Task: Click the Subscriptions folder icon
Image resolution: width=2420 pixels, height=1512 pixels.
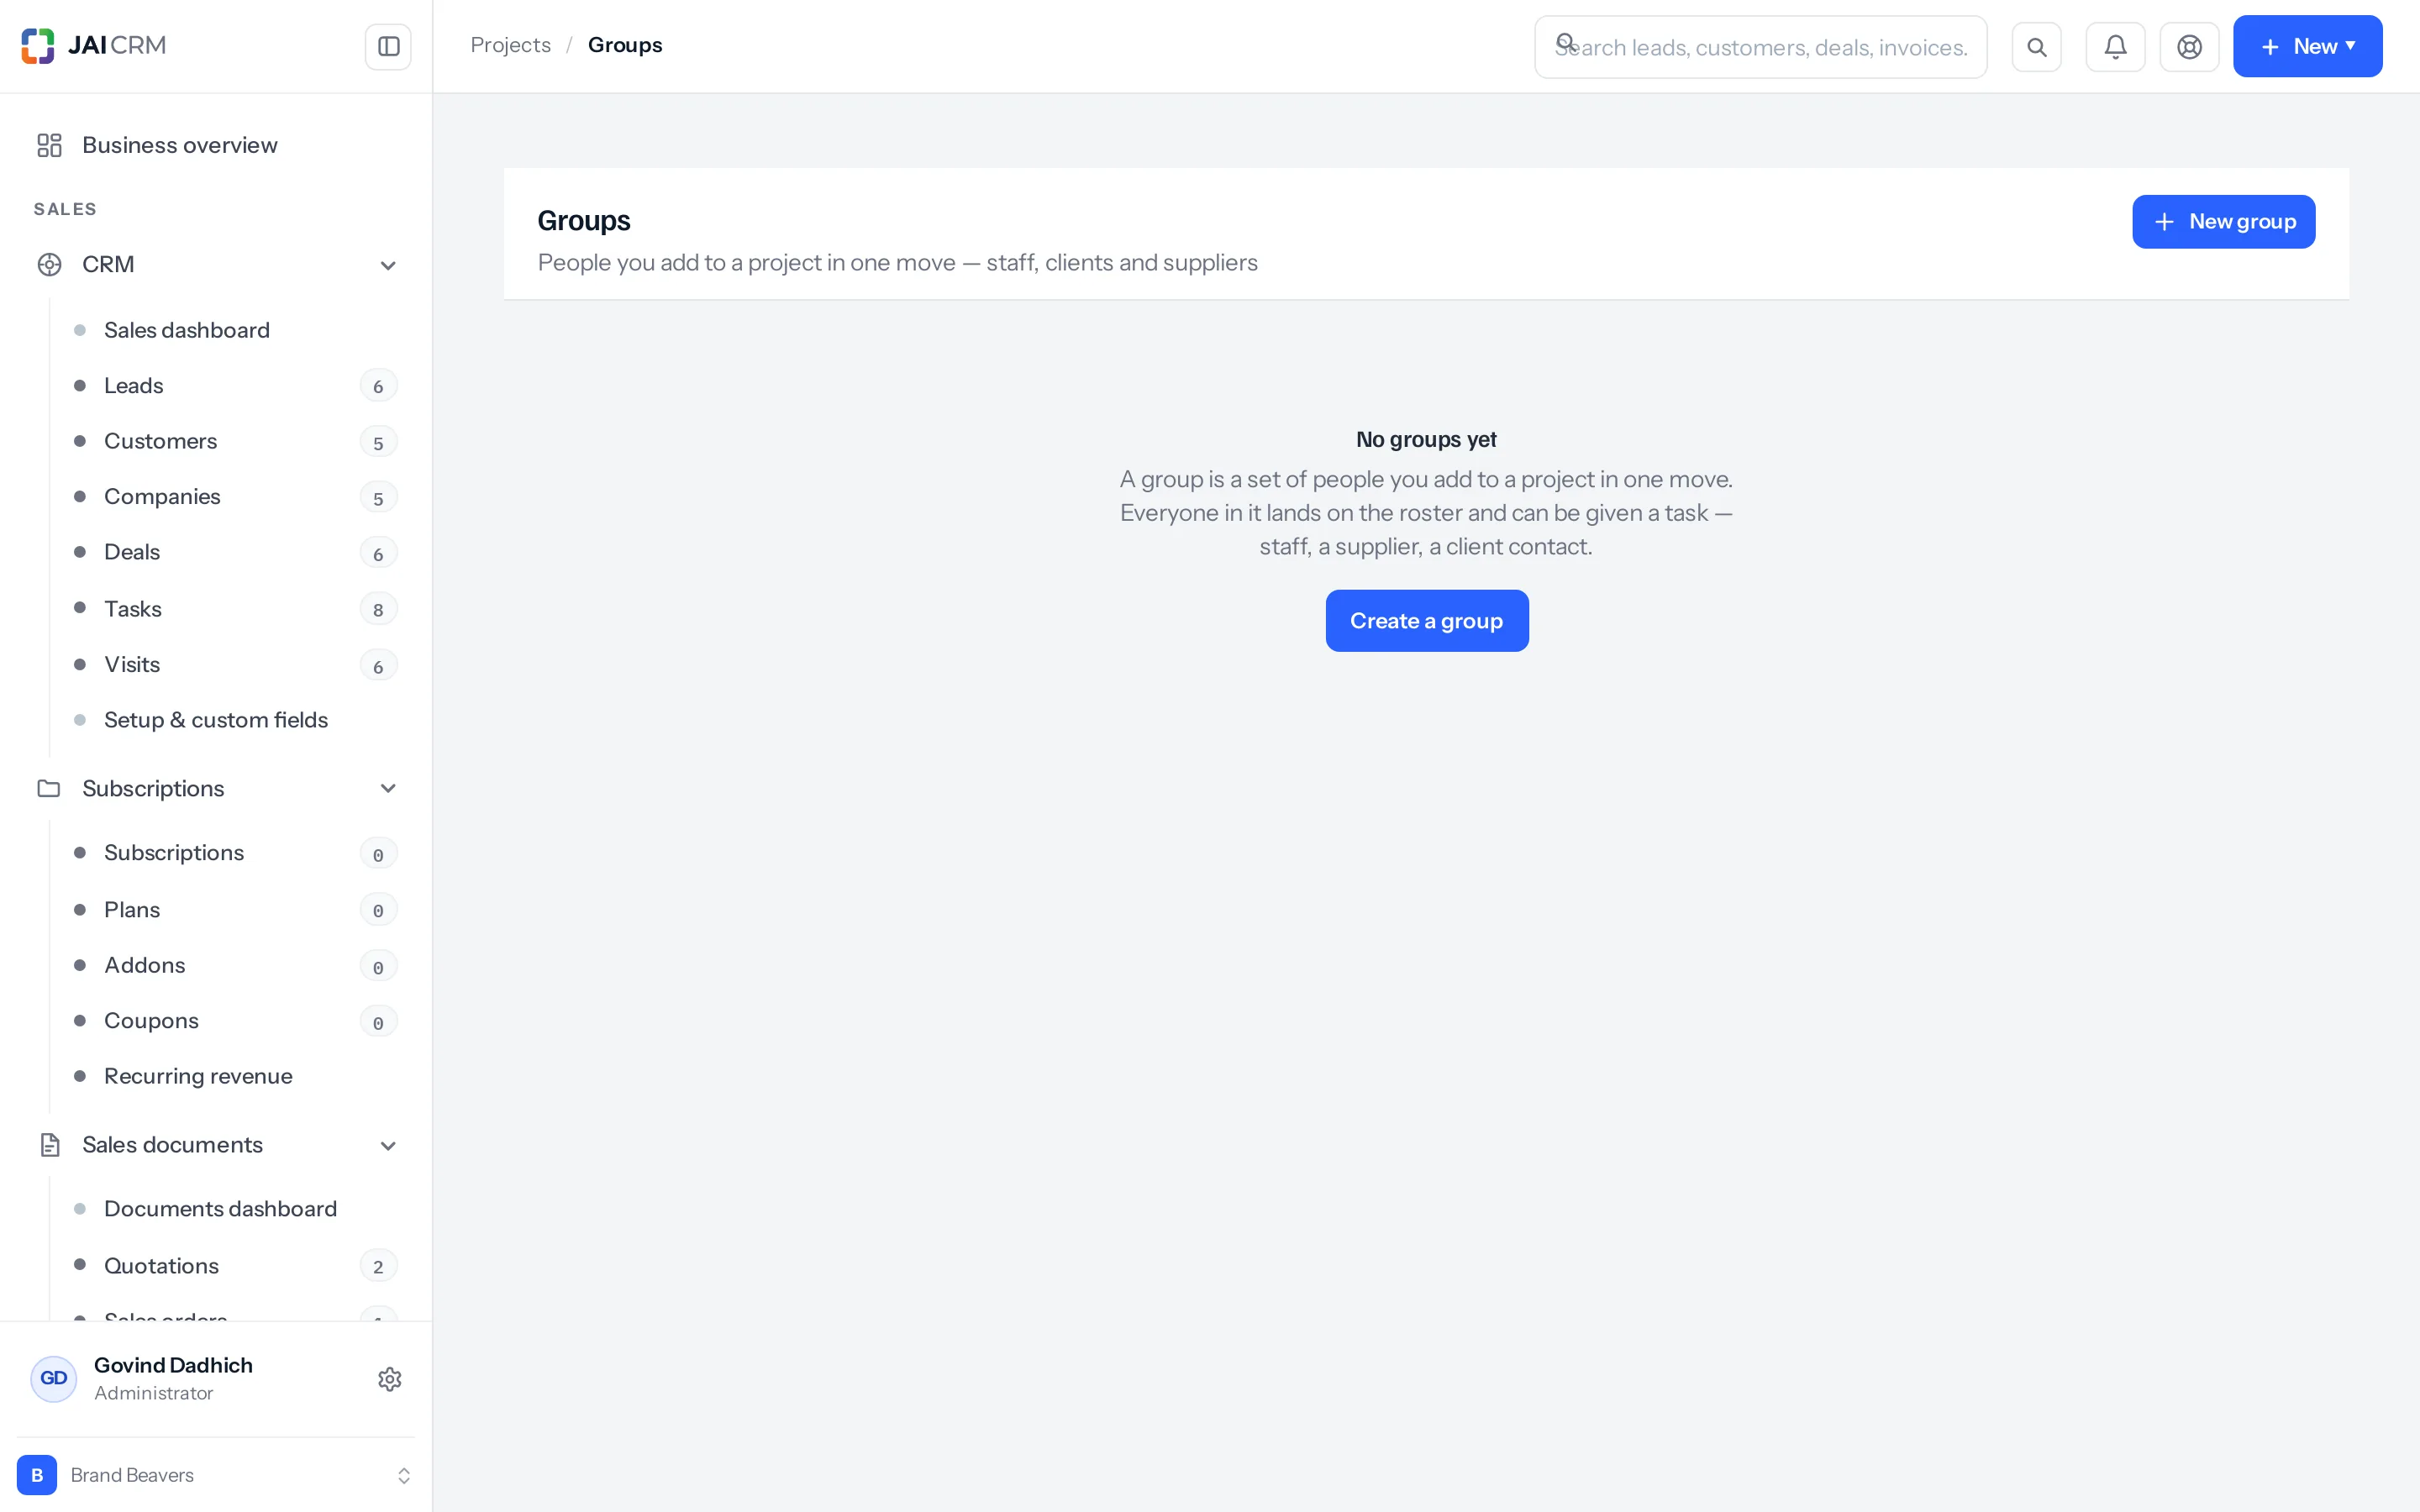Action: click(x=49, y=788)
